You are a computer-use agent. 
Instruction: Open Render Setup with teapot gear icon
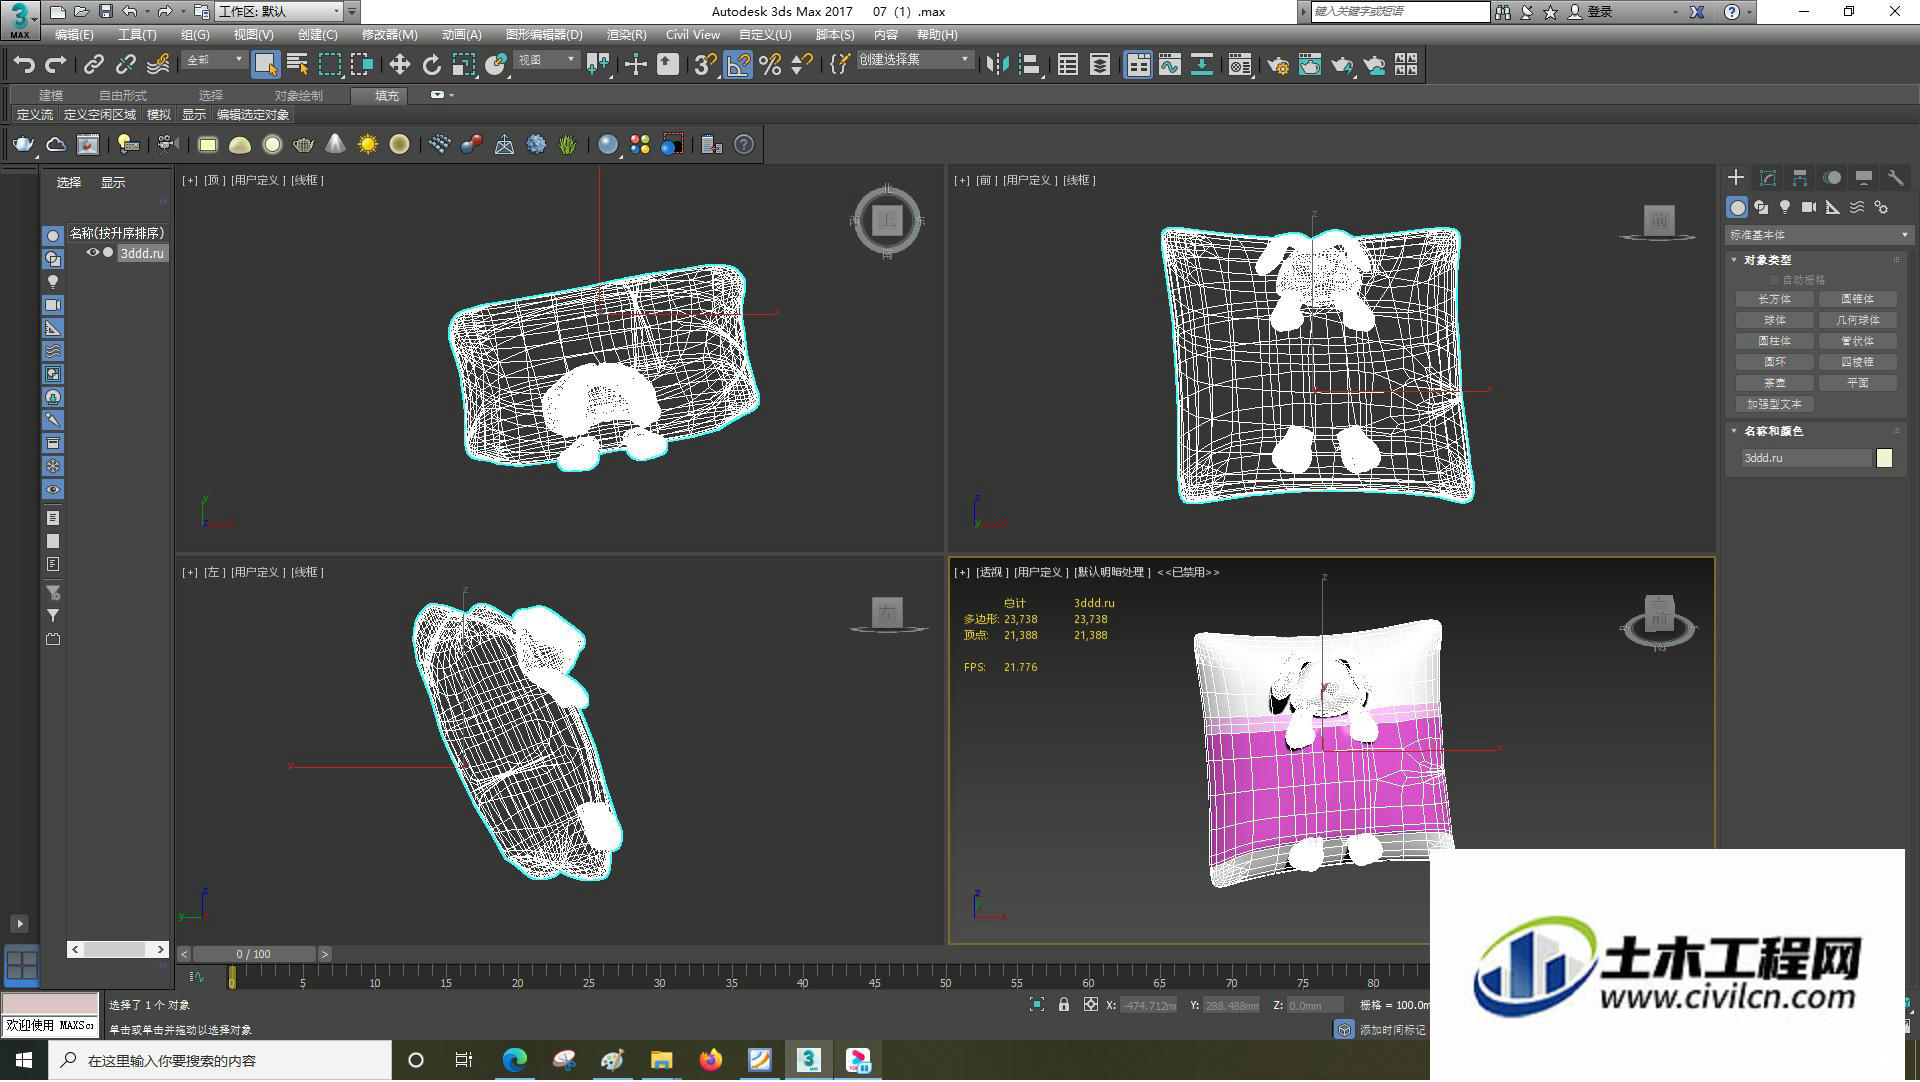pos(1277,65)
